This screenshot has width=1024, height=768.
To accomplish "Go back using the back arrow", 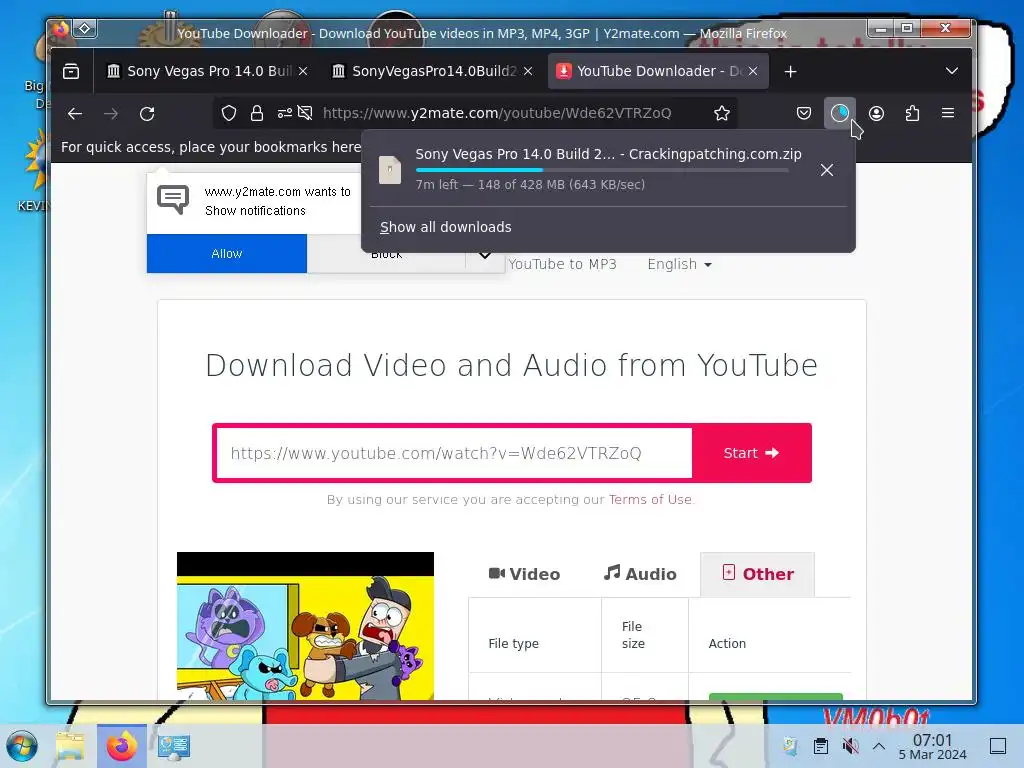I will pos(75,114).
